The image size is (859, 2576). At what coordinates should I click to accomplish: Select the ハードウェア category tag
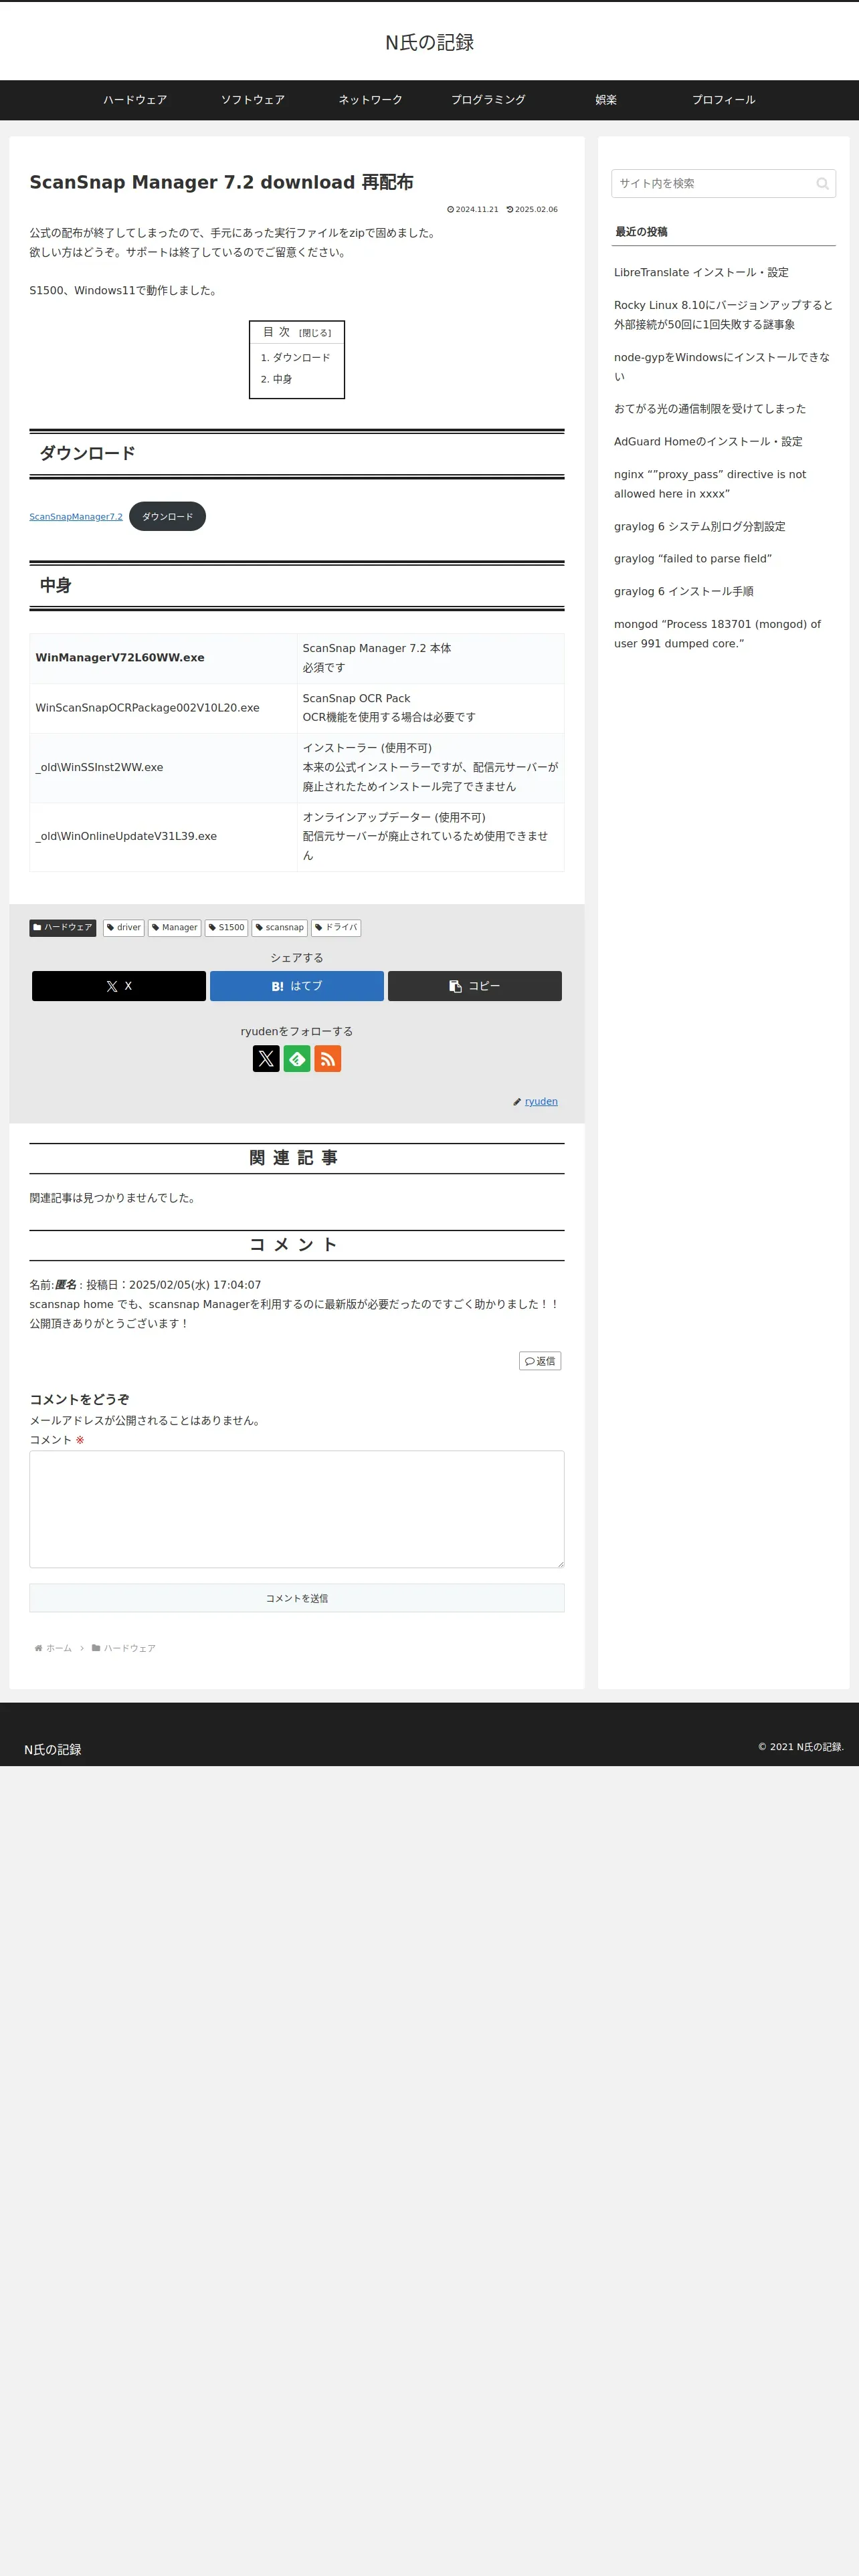[63, 928]
